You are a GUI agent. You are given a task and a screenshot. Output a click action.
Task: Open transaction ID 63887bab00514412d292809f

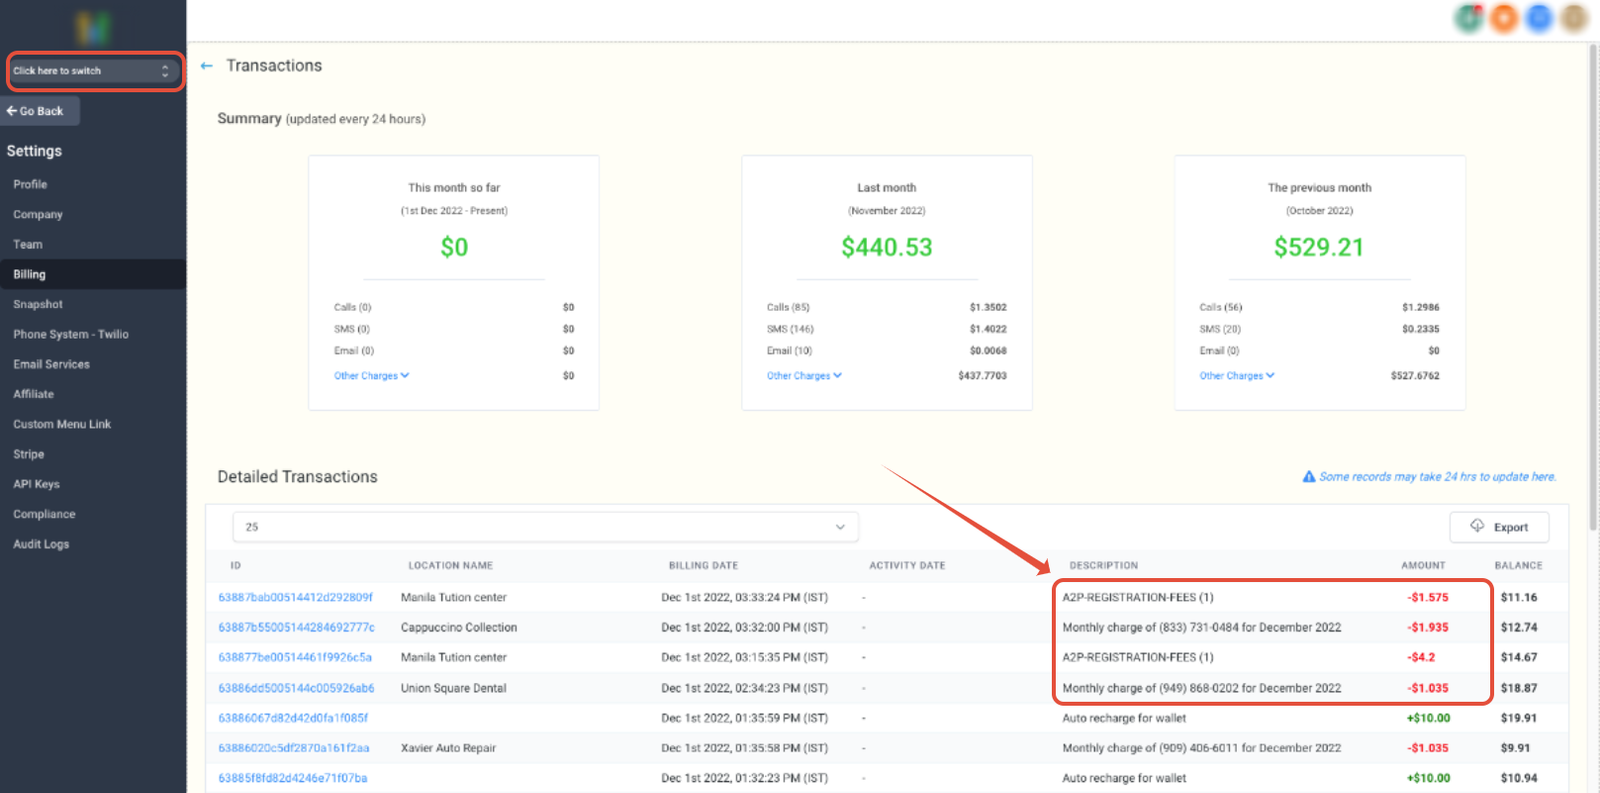(x=295, y=597)
